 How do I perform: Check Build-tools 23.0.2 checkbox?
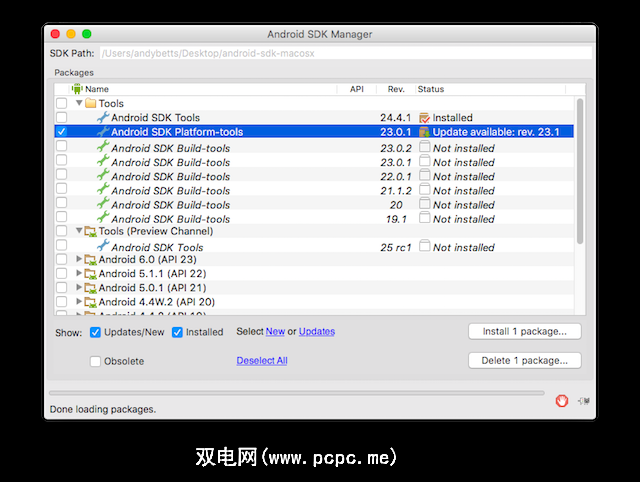pos(62,146)
